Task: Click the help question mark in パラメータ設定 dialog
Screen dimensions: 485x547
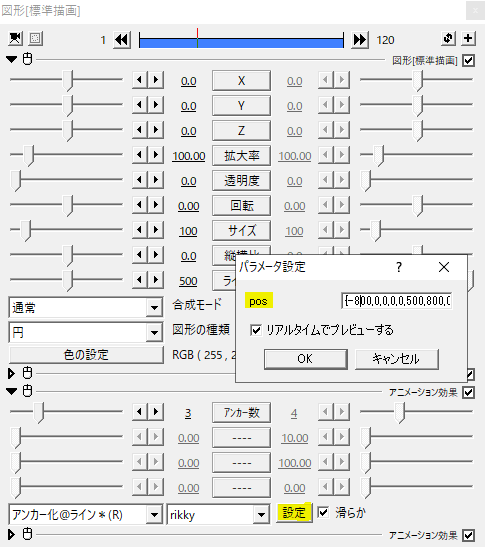Action: (x=399, y=267)
